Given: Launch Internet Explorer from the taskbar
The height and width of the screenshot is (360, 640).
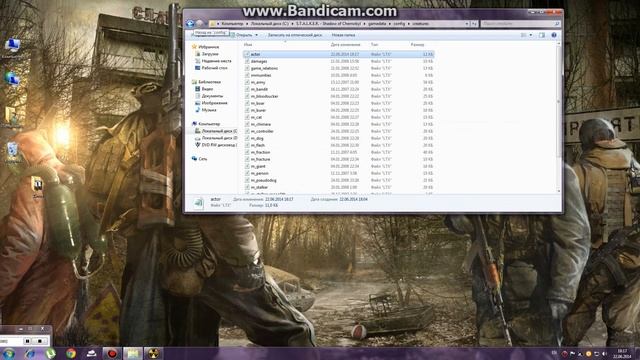Looking at the screenshot, I should tap(30, 353).
